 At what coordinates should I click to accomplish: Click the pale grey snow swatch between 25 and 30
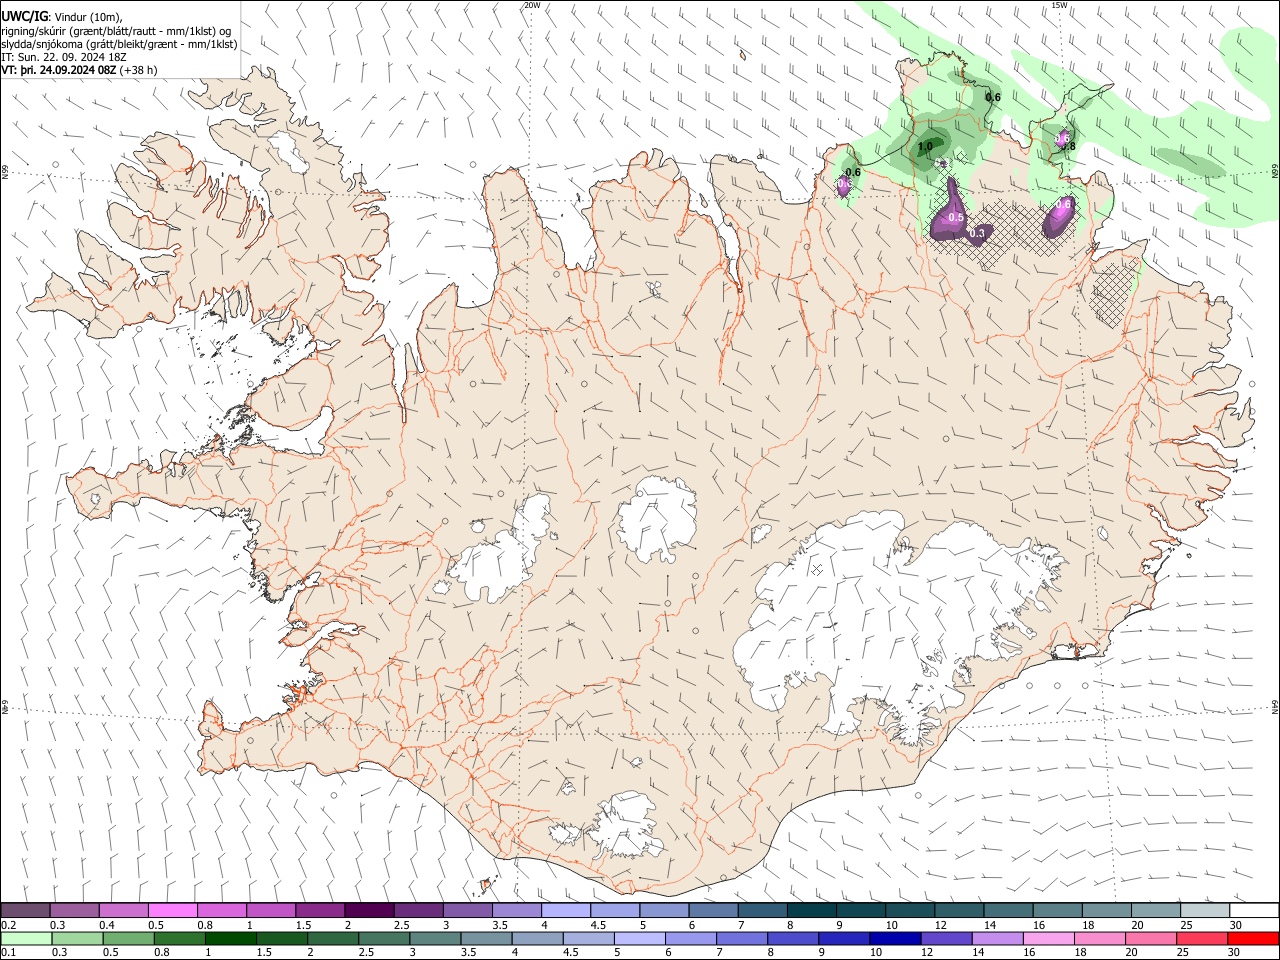point(1204,910)
